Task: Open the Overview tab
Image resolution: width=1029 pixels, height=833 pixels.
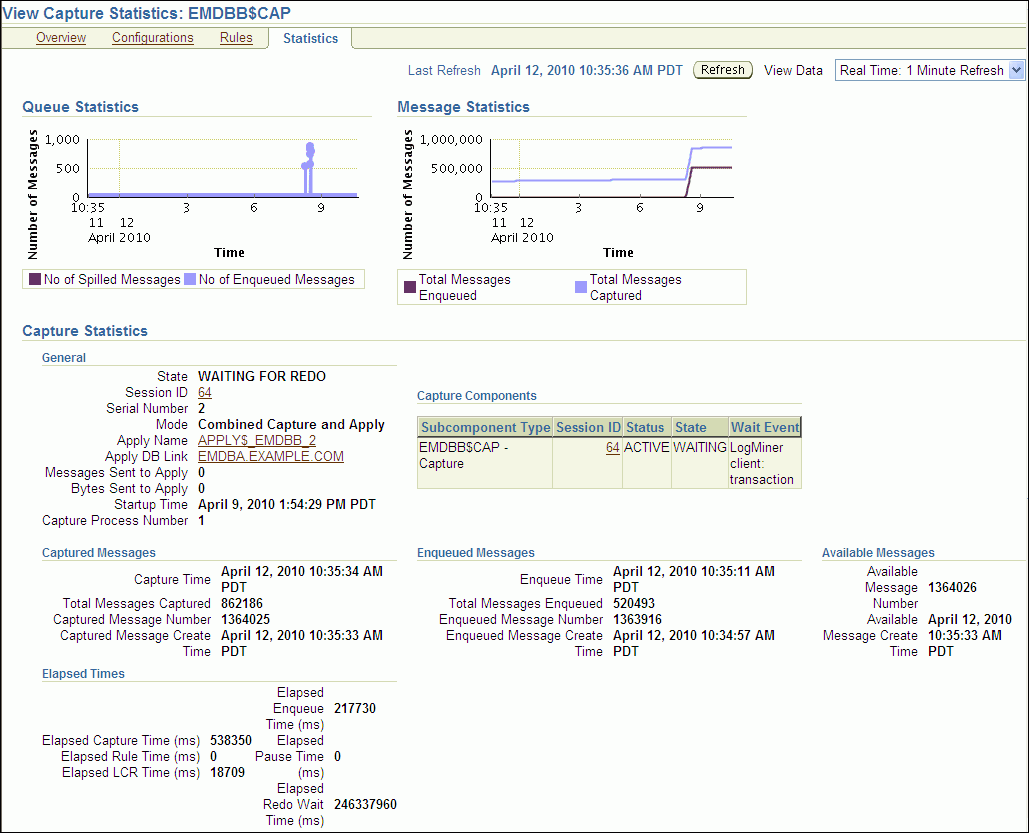Action: [61, 38]
